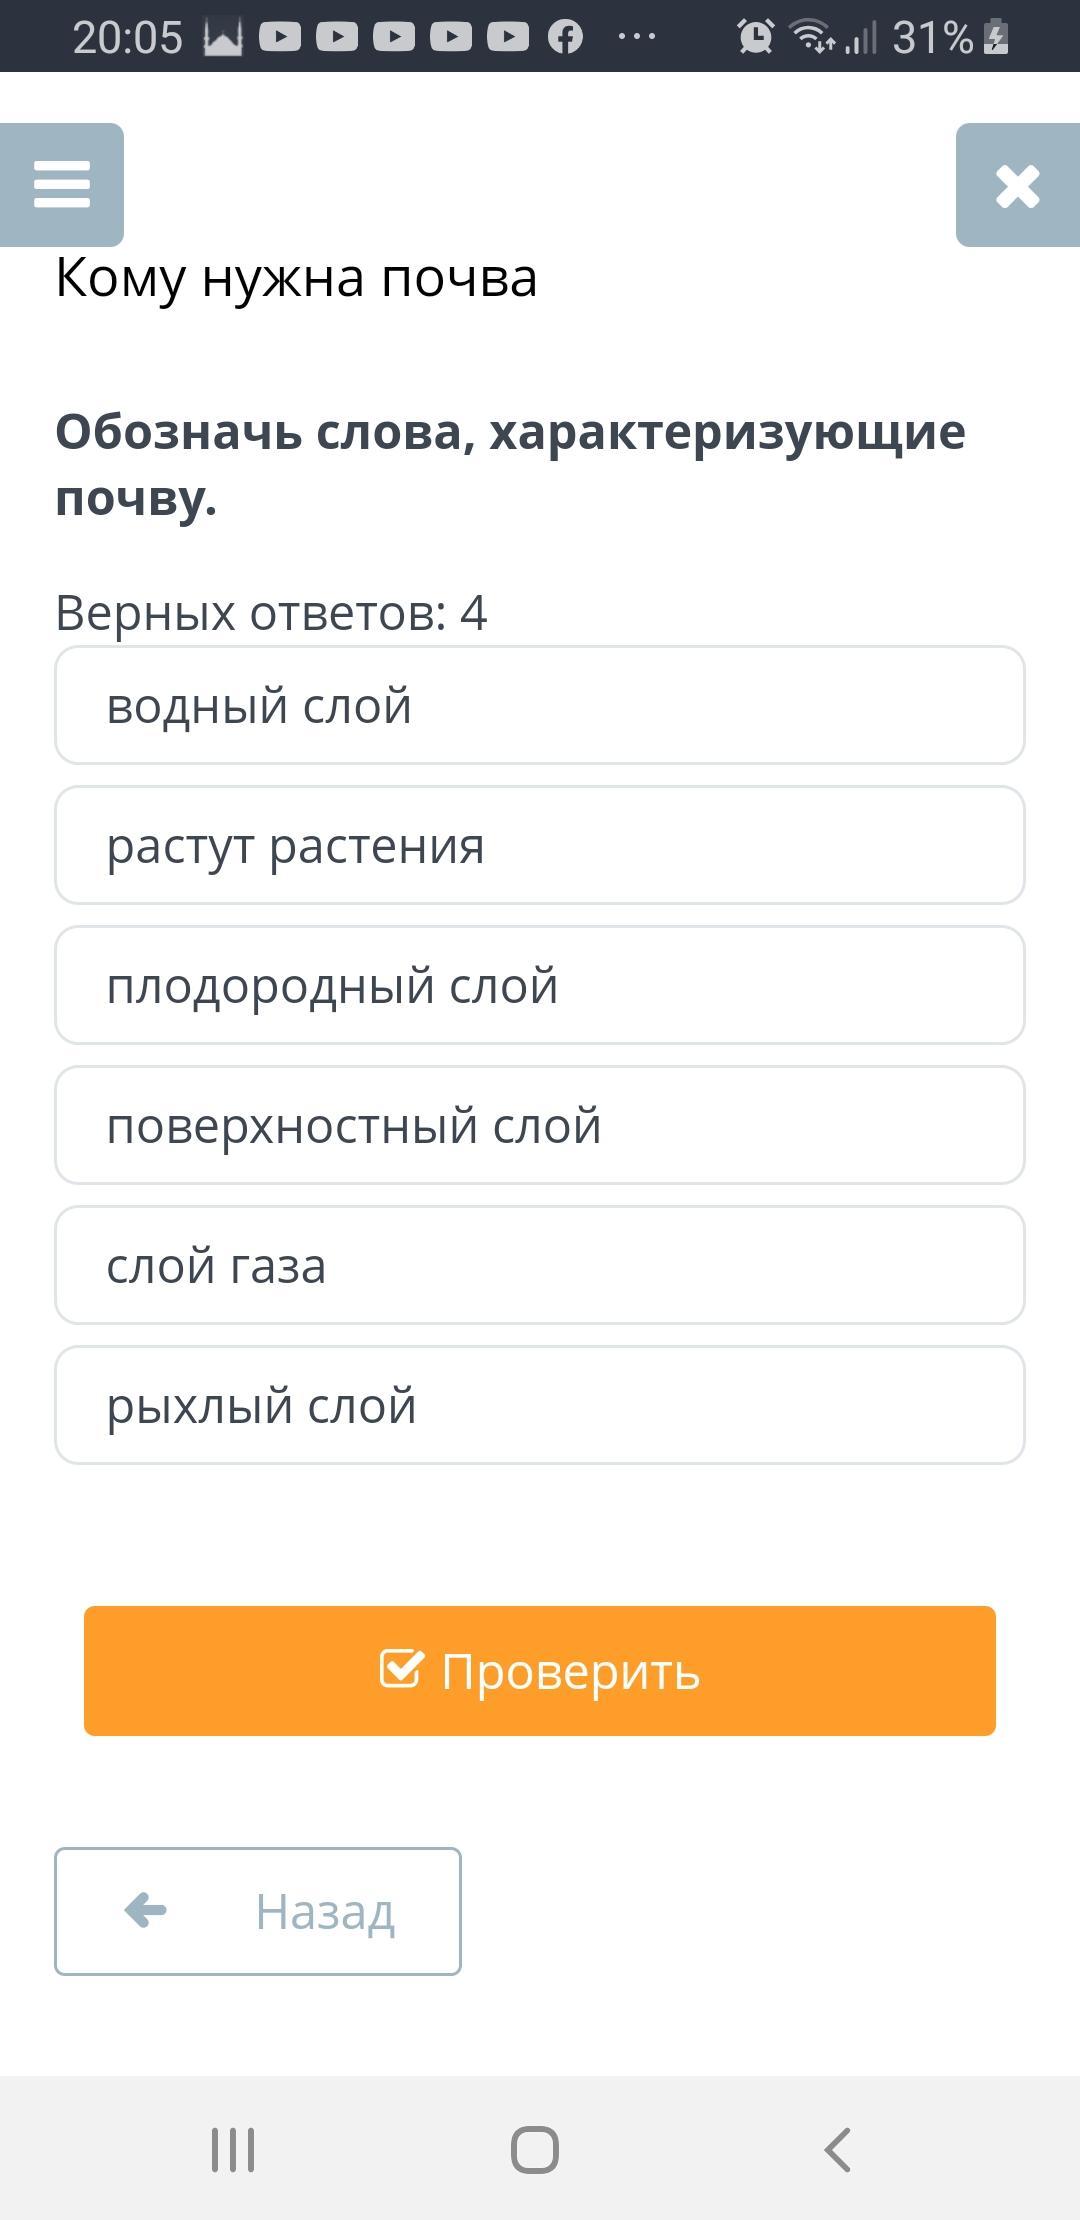Tap the first YouTube notification icon
The height and width of the screenshot is (2220, 1080).
tap(280, 38)
